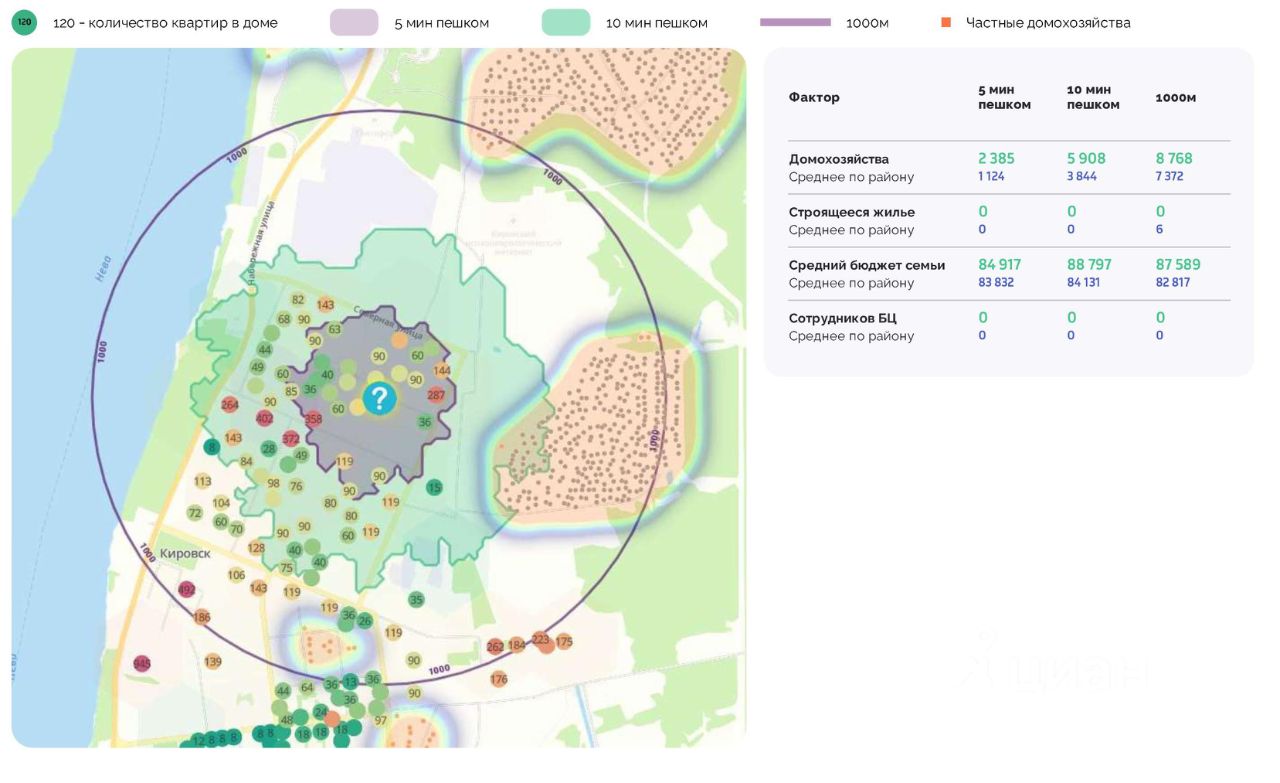The height and width of the screenshot is (783, 1280).
Task: Select the green 35 apartments marker
Action: (x=416, y=600)
